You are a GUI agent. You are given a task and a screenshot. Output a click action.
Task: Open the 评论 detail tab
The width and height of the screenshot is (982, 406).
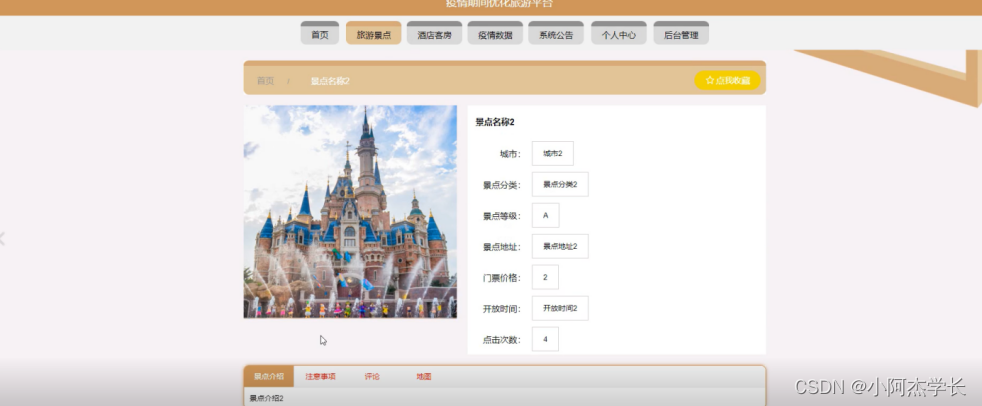[372, 377]
